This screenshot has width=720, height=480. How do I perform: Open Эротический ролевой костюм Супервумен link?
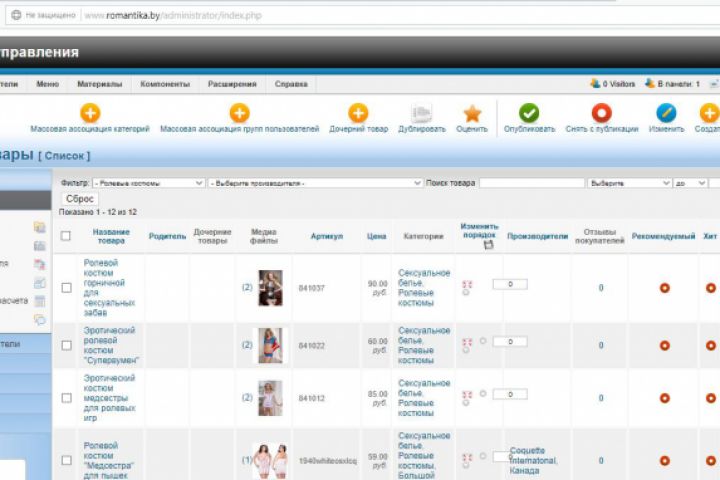[111, 345]
